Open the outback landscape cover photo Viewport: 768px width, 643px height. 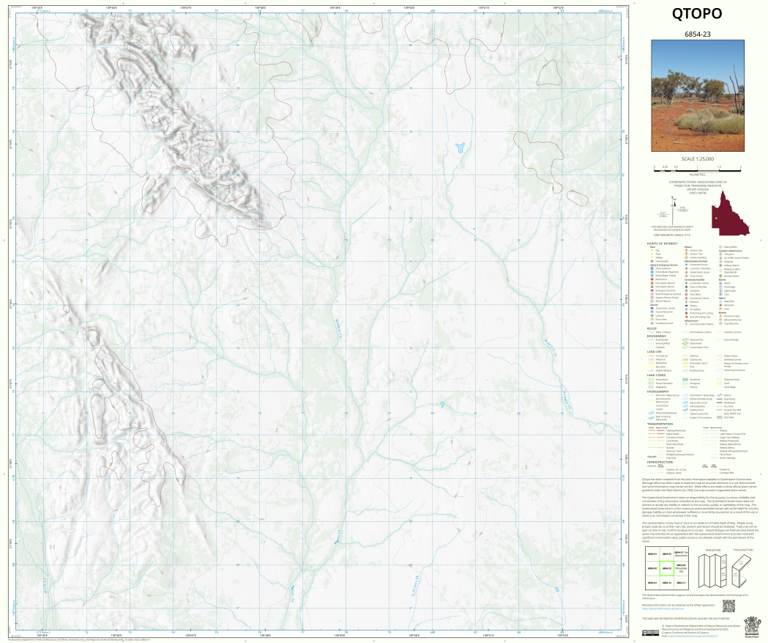697,95
